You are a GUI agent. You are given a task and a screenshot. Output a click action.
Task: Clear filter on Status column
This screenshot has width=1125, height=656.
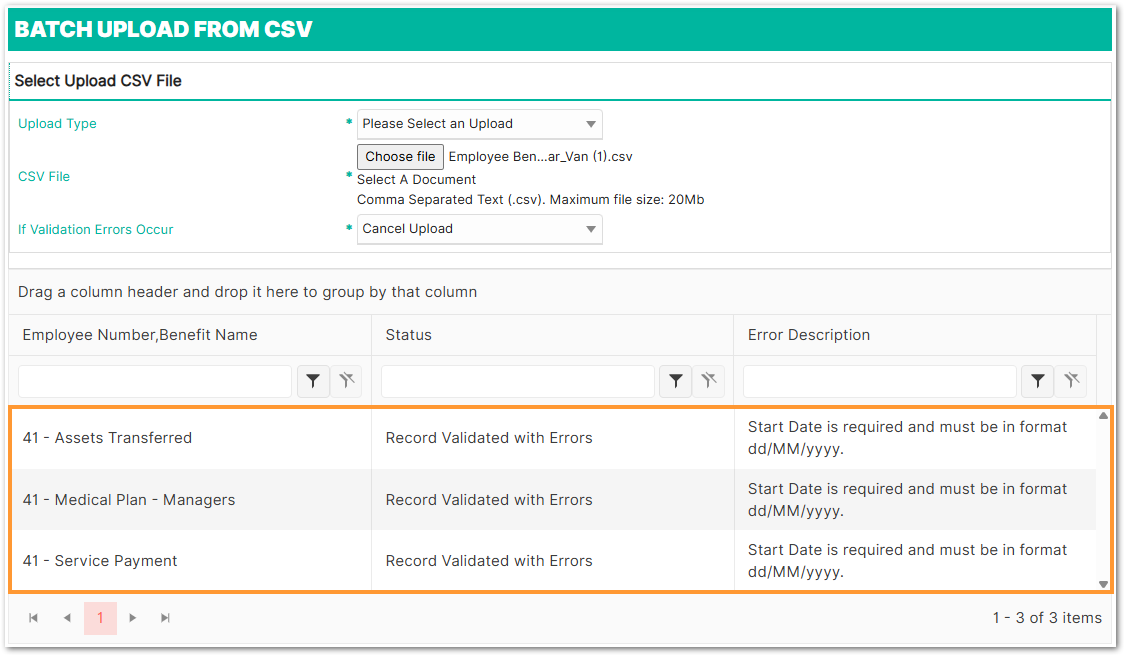(x=709, y=381)
